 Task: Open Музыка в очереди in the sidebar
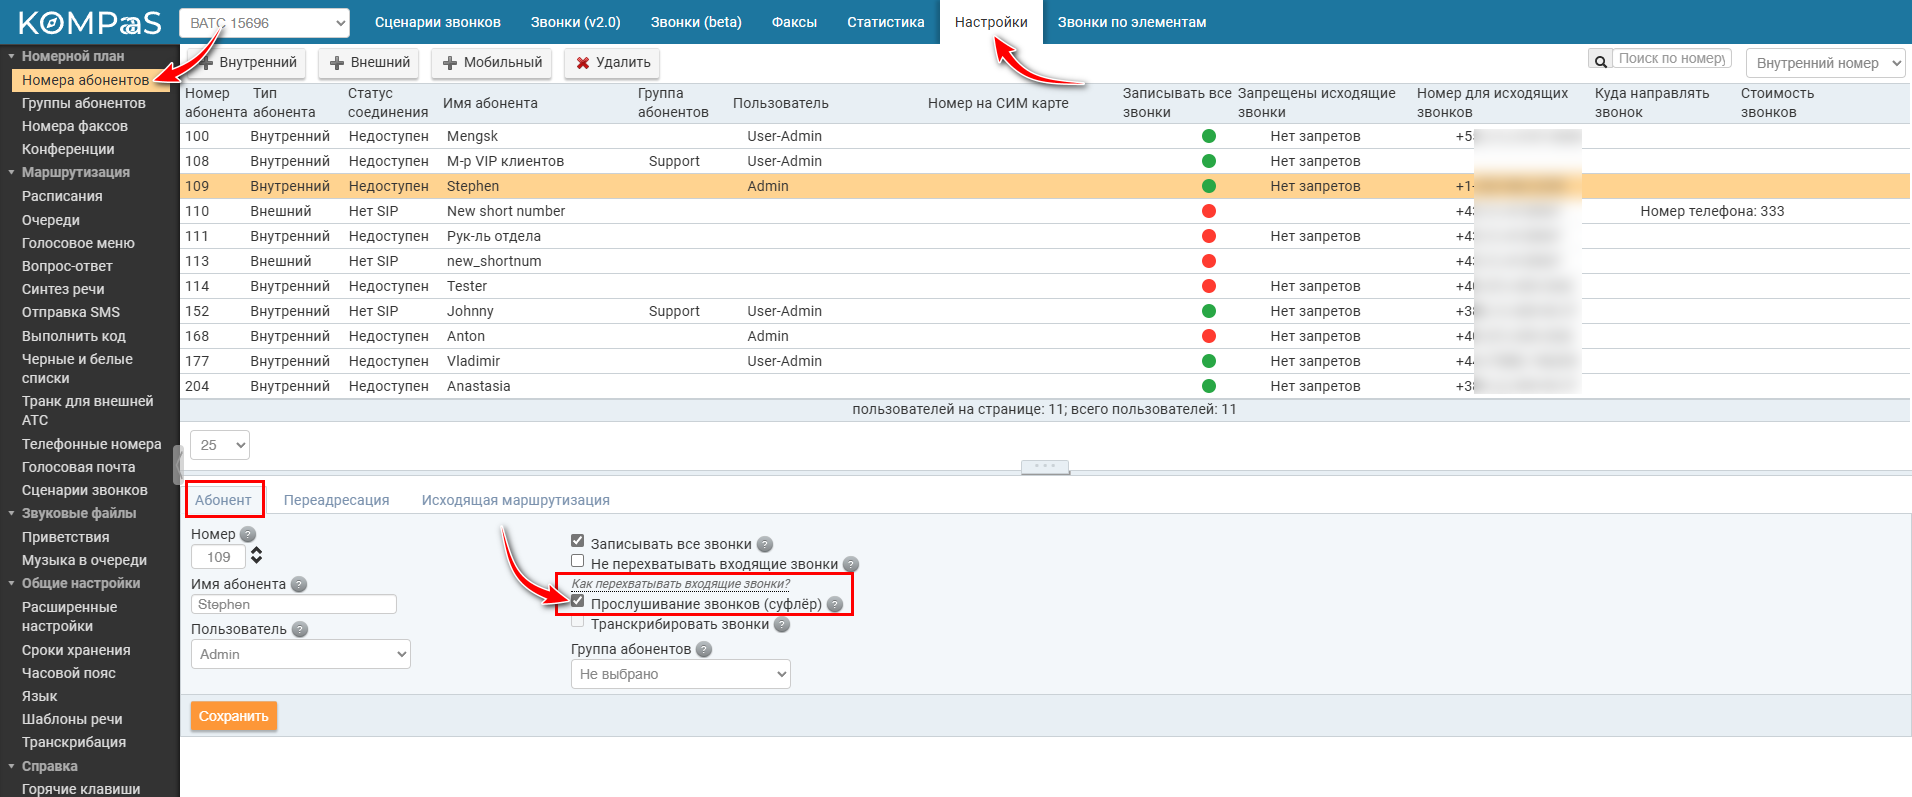pos(85,560)
